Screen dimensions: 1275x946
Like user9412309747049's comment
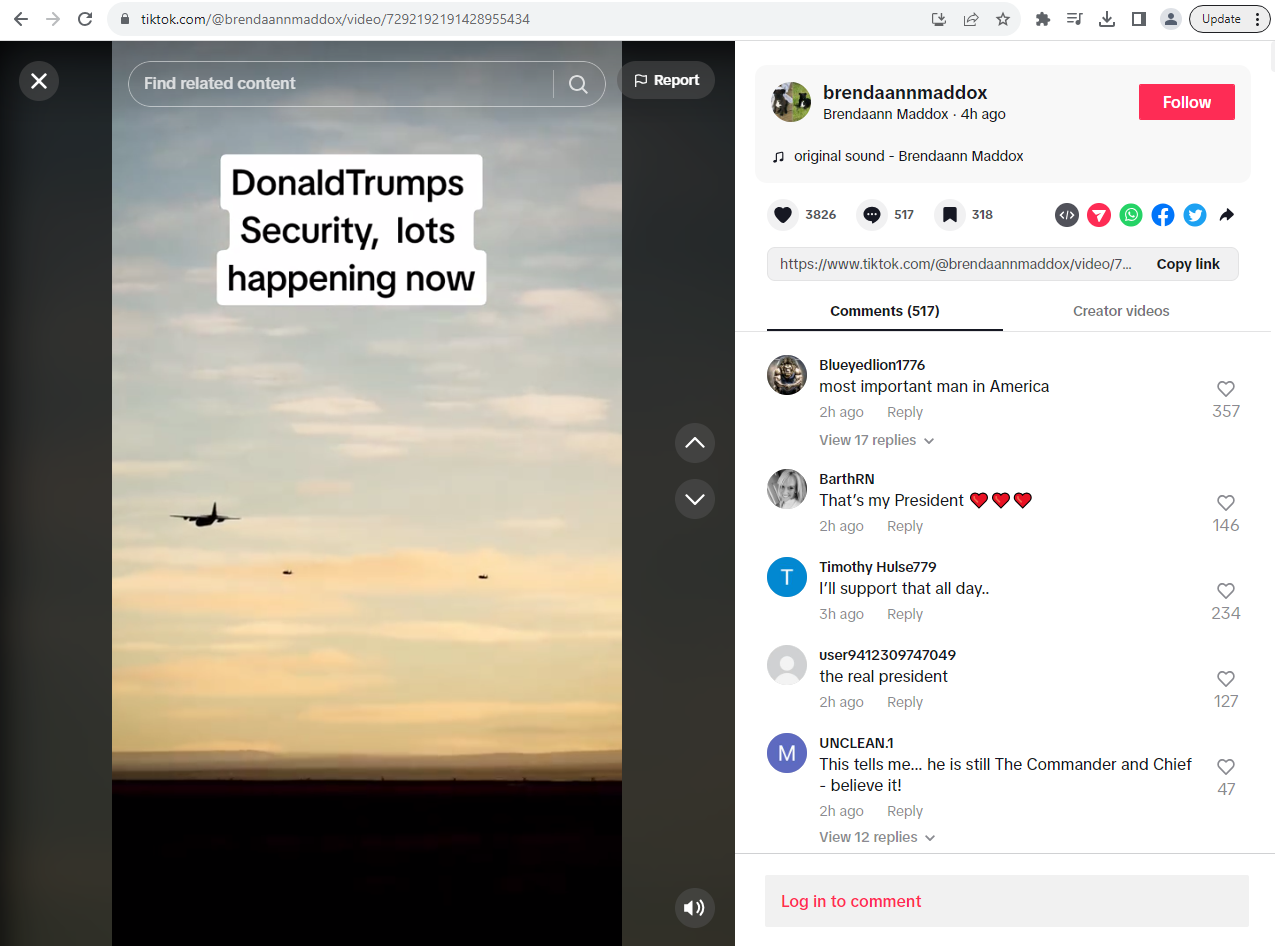coord(1226,679)
